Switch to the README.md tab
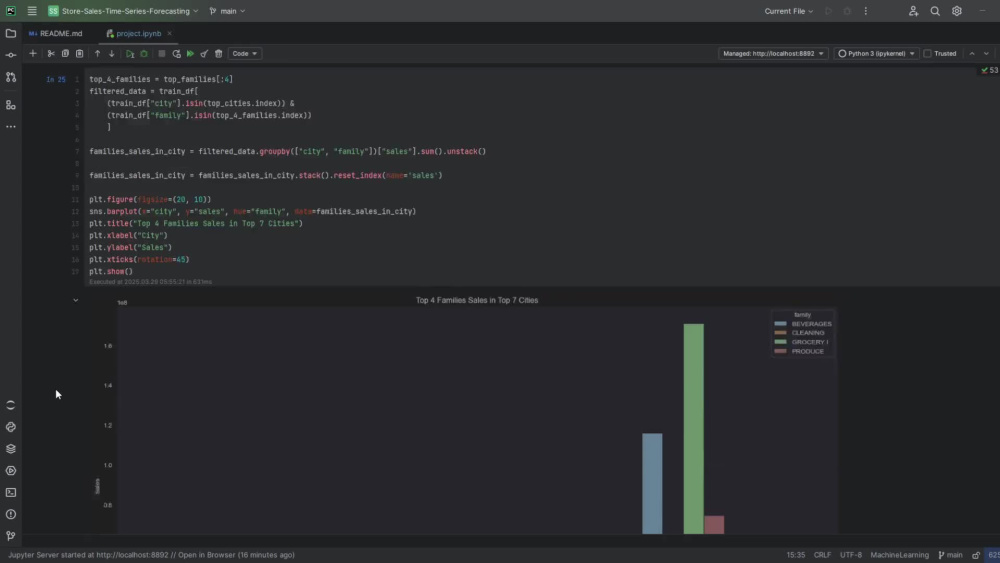This screenshot has height=563, width=1000. (x=55, y=33)
